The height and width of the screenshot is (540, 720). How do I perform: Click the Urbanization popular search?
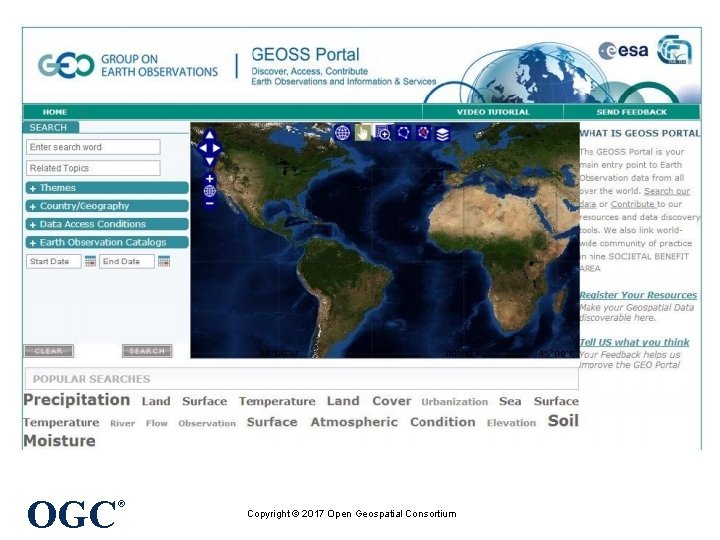click(455, 402)
